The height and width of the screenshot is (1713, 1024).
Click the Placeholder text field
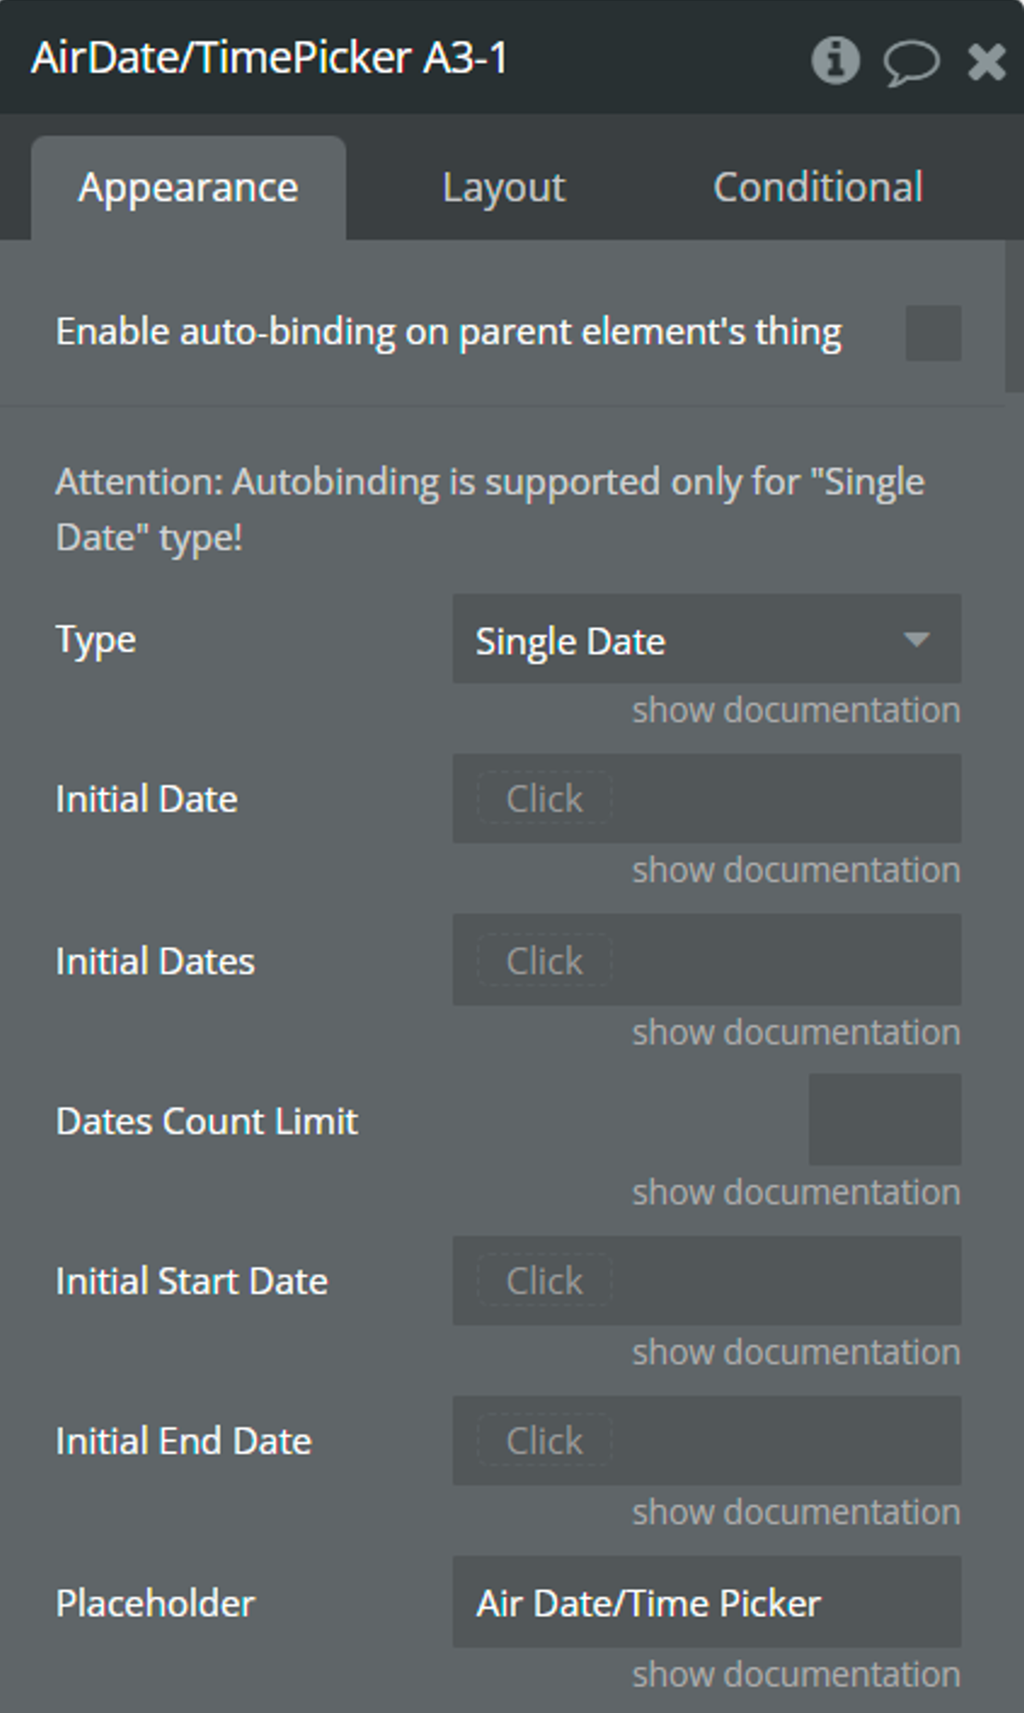[x=706, y=1603]
